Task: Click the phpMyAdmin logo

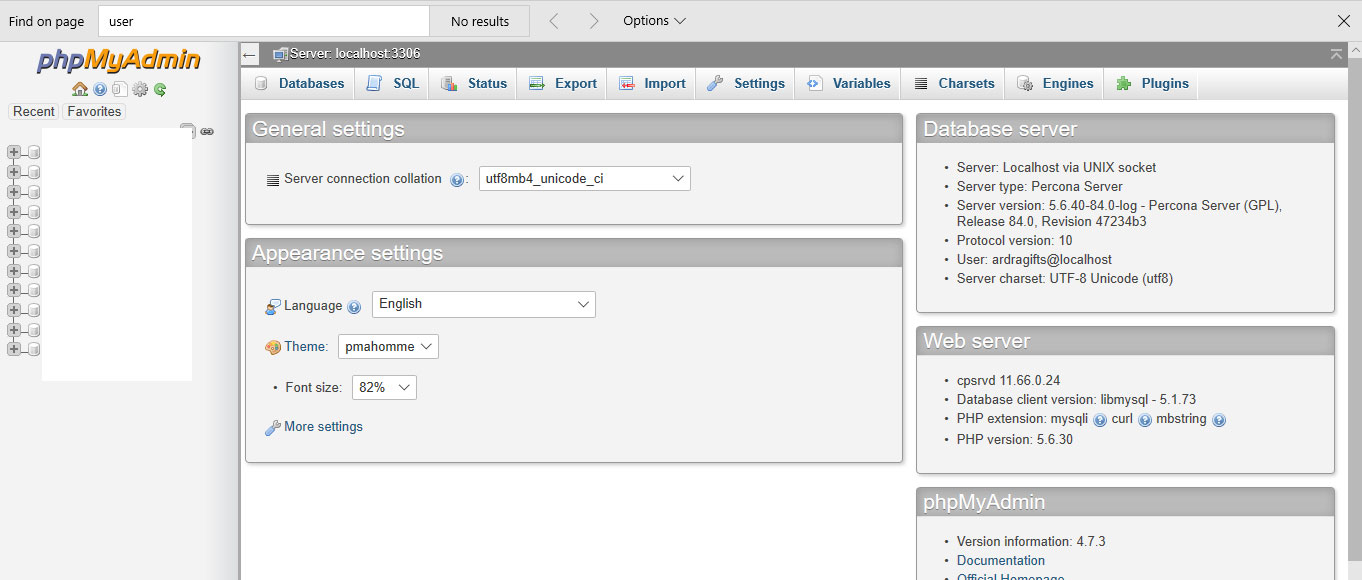Action: tap(119, 60)
